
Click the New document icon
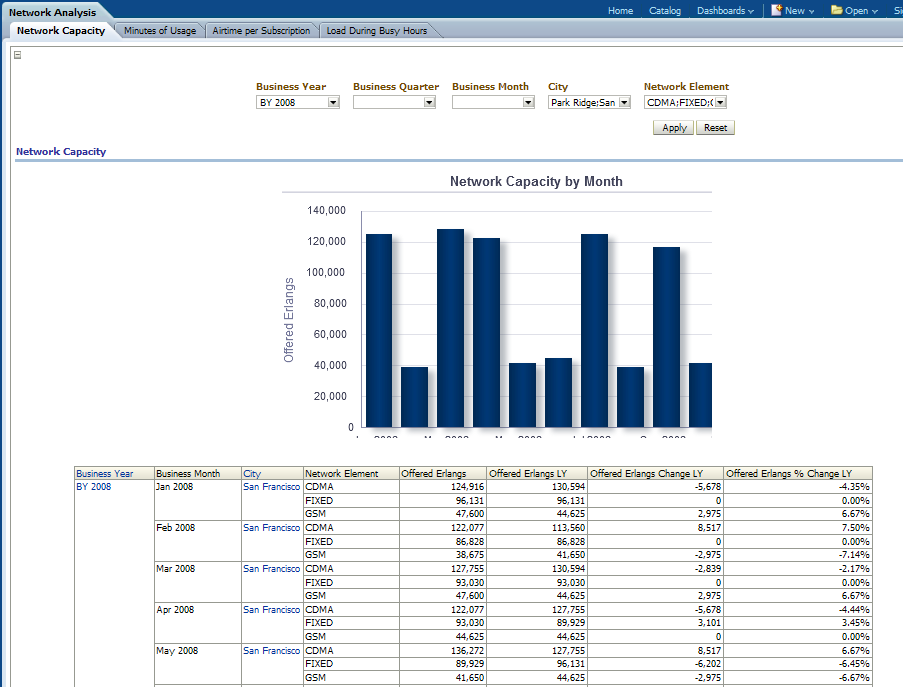(777, 10)
